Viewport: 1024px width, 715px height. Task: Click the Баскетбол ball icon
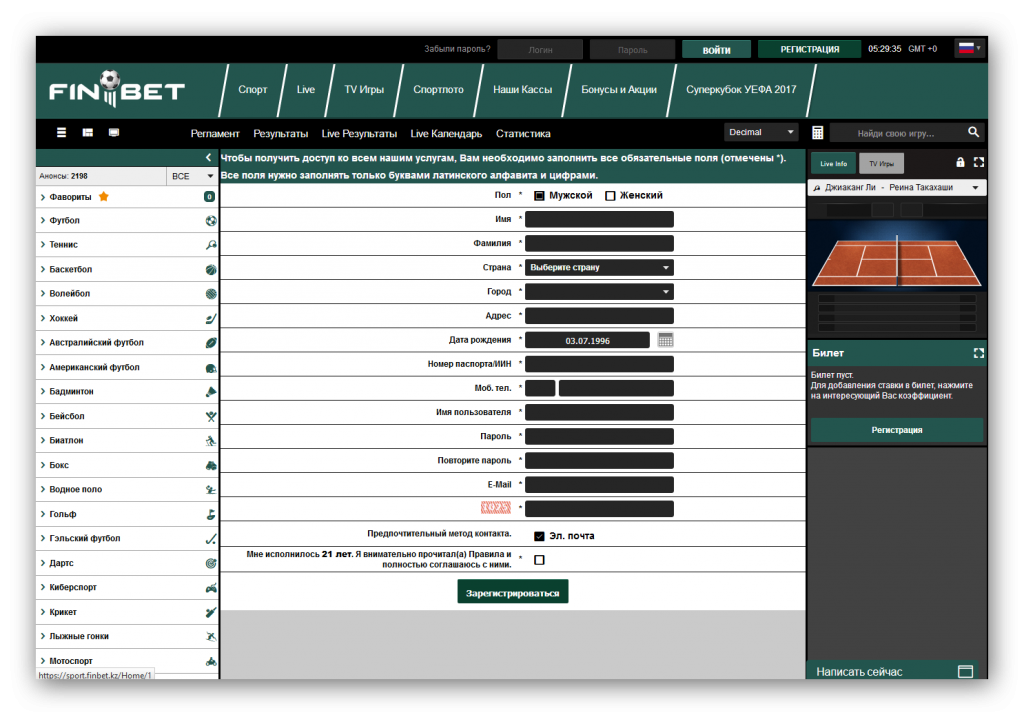pyautogui.click(x=211, y=270)
